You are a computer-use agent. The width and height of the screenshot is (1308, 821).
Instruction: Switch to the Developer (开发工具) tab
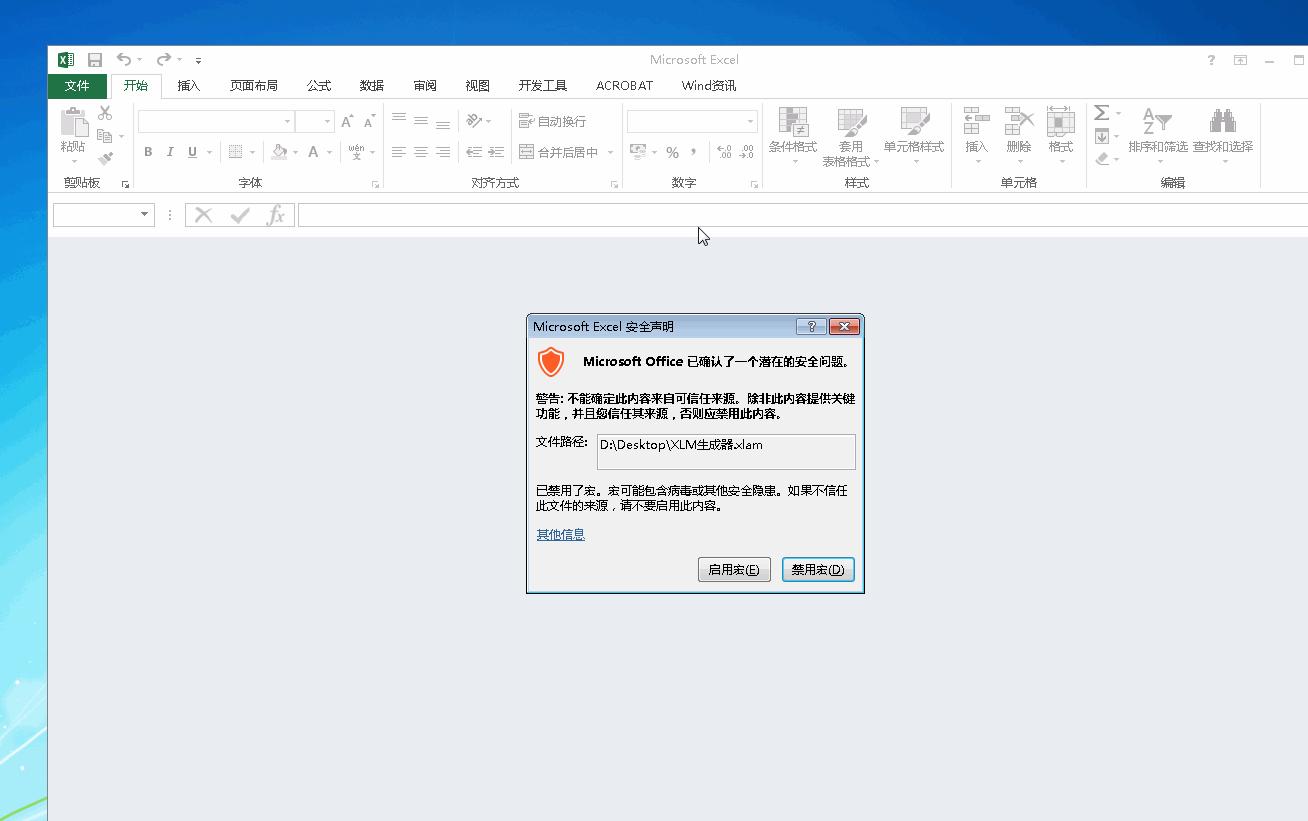543,86
